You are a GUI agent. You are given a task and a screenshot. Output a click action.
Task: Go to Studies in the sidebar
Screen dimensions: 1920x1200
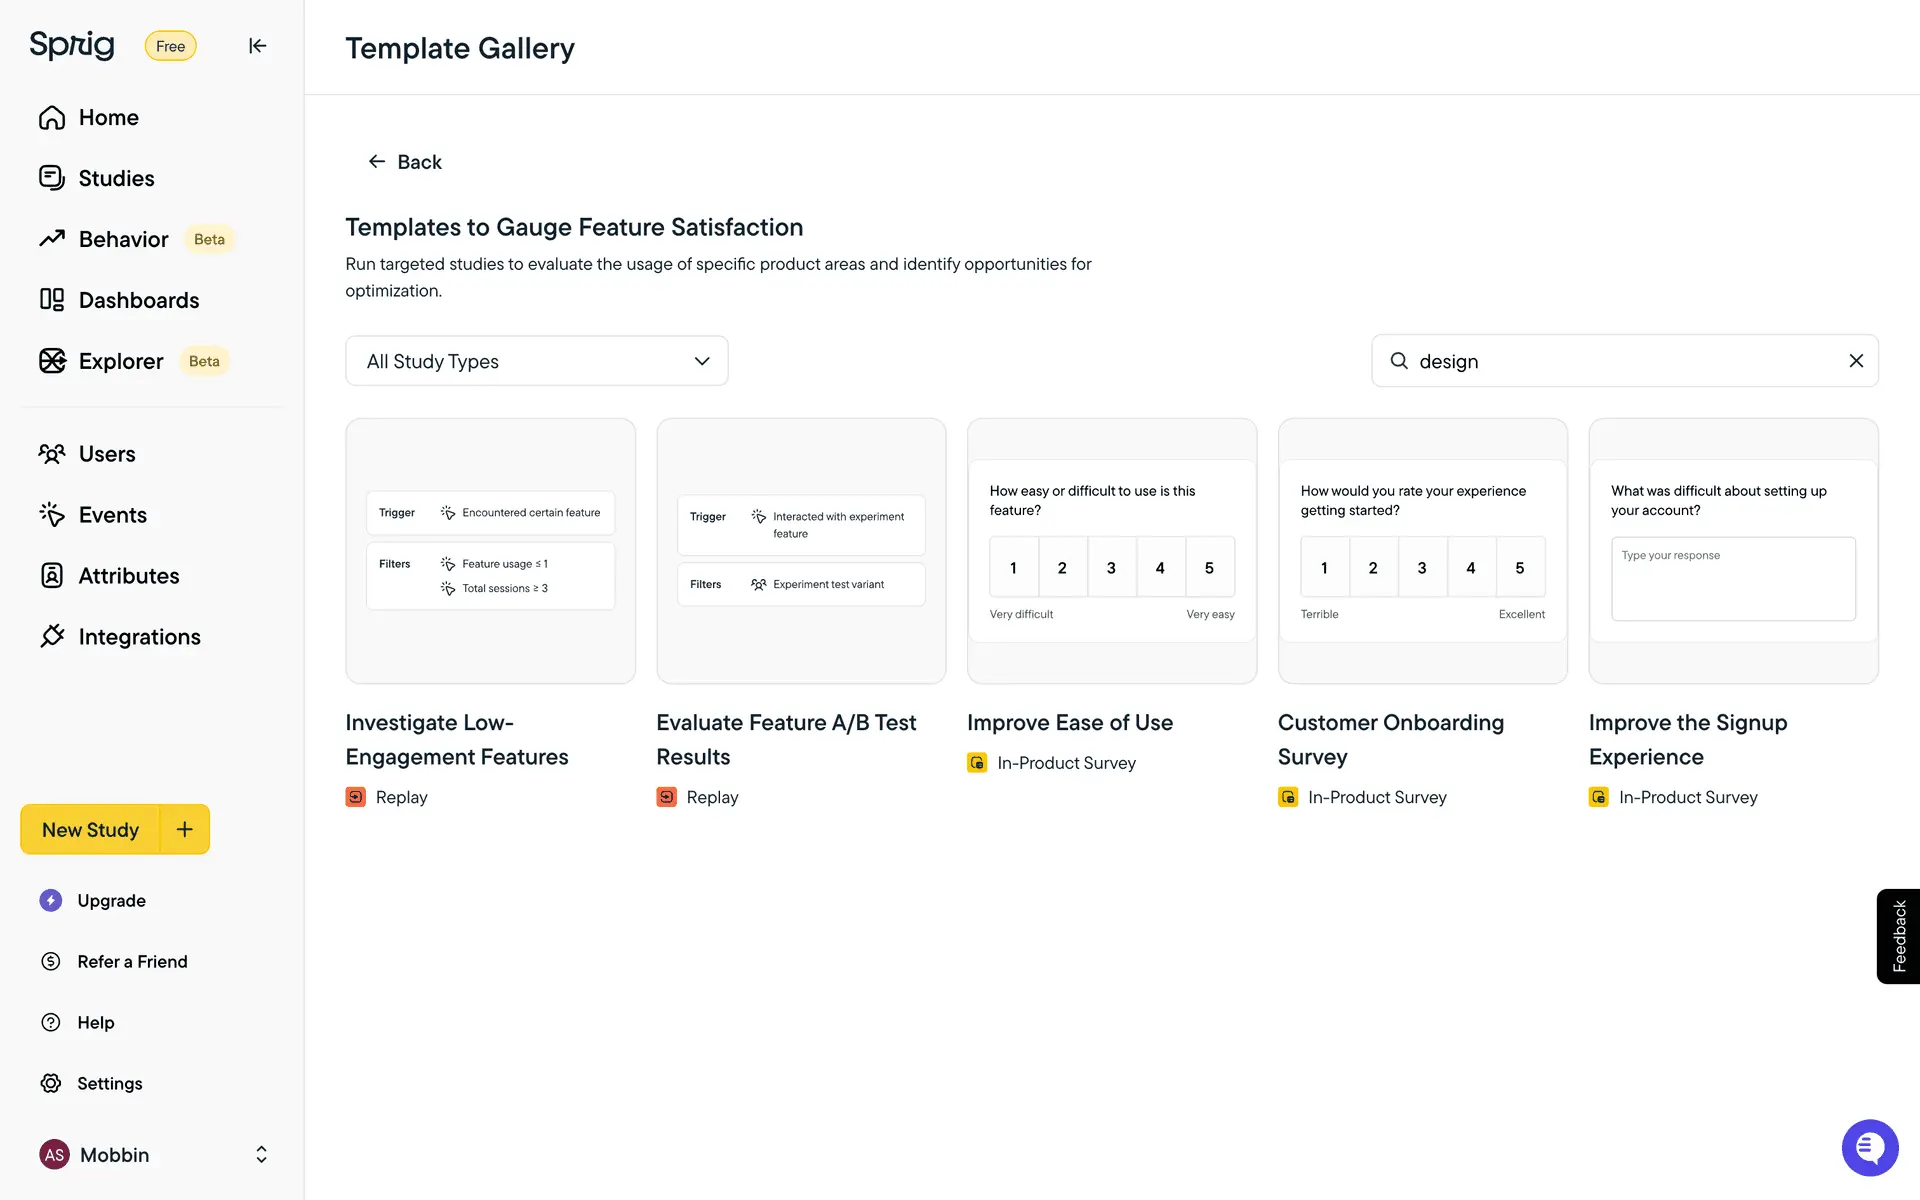[116, 179]
